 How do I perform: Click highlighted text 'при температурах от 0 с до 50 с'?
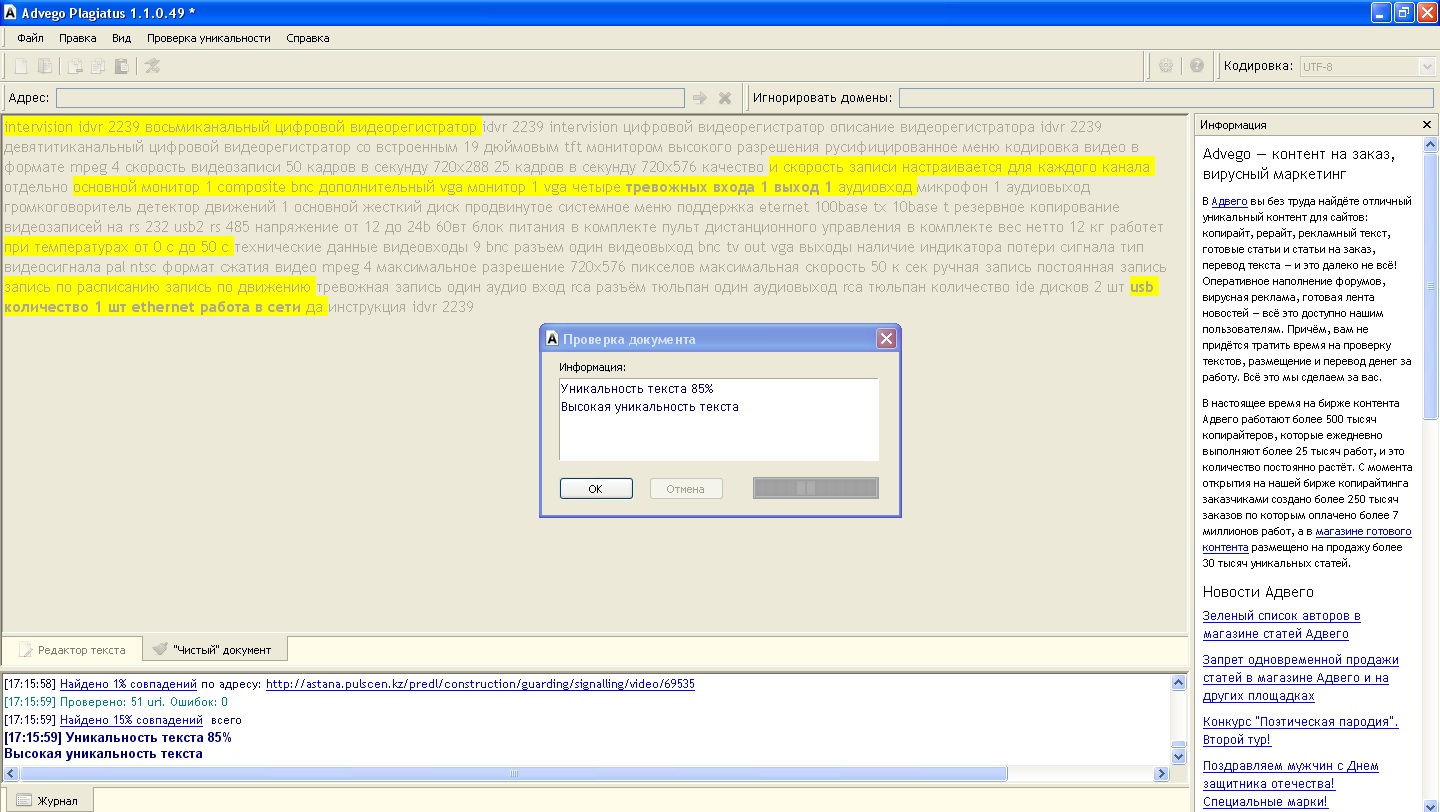pos(117,247)
